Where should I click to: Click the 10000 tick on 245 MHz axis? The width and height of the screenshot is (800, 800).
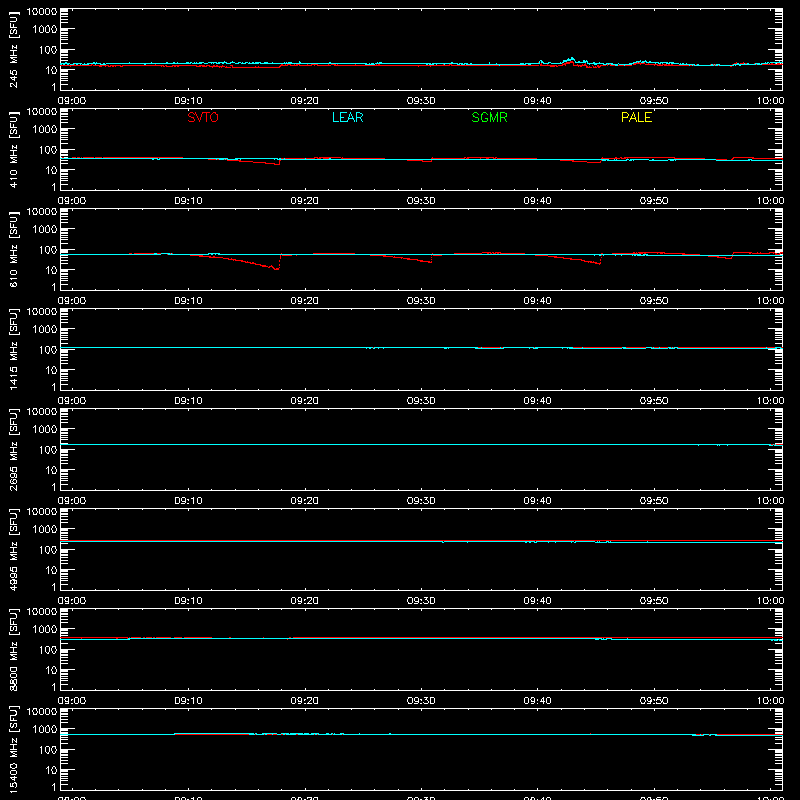tap(42, 12)
